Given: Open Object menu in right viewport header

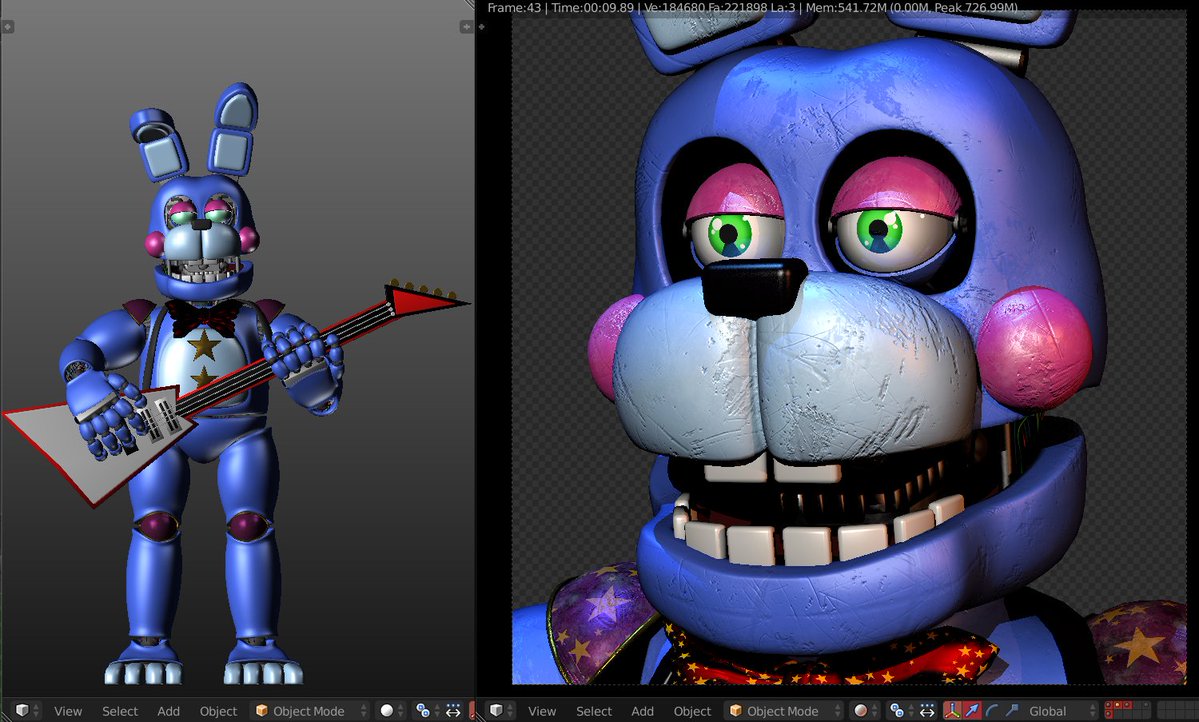Looking at the screenshot, I should click(x=692, y=711).
